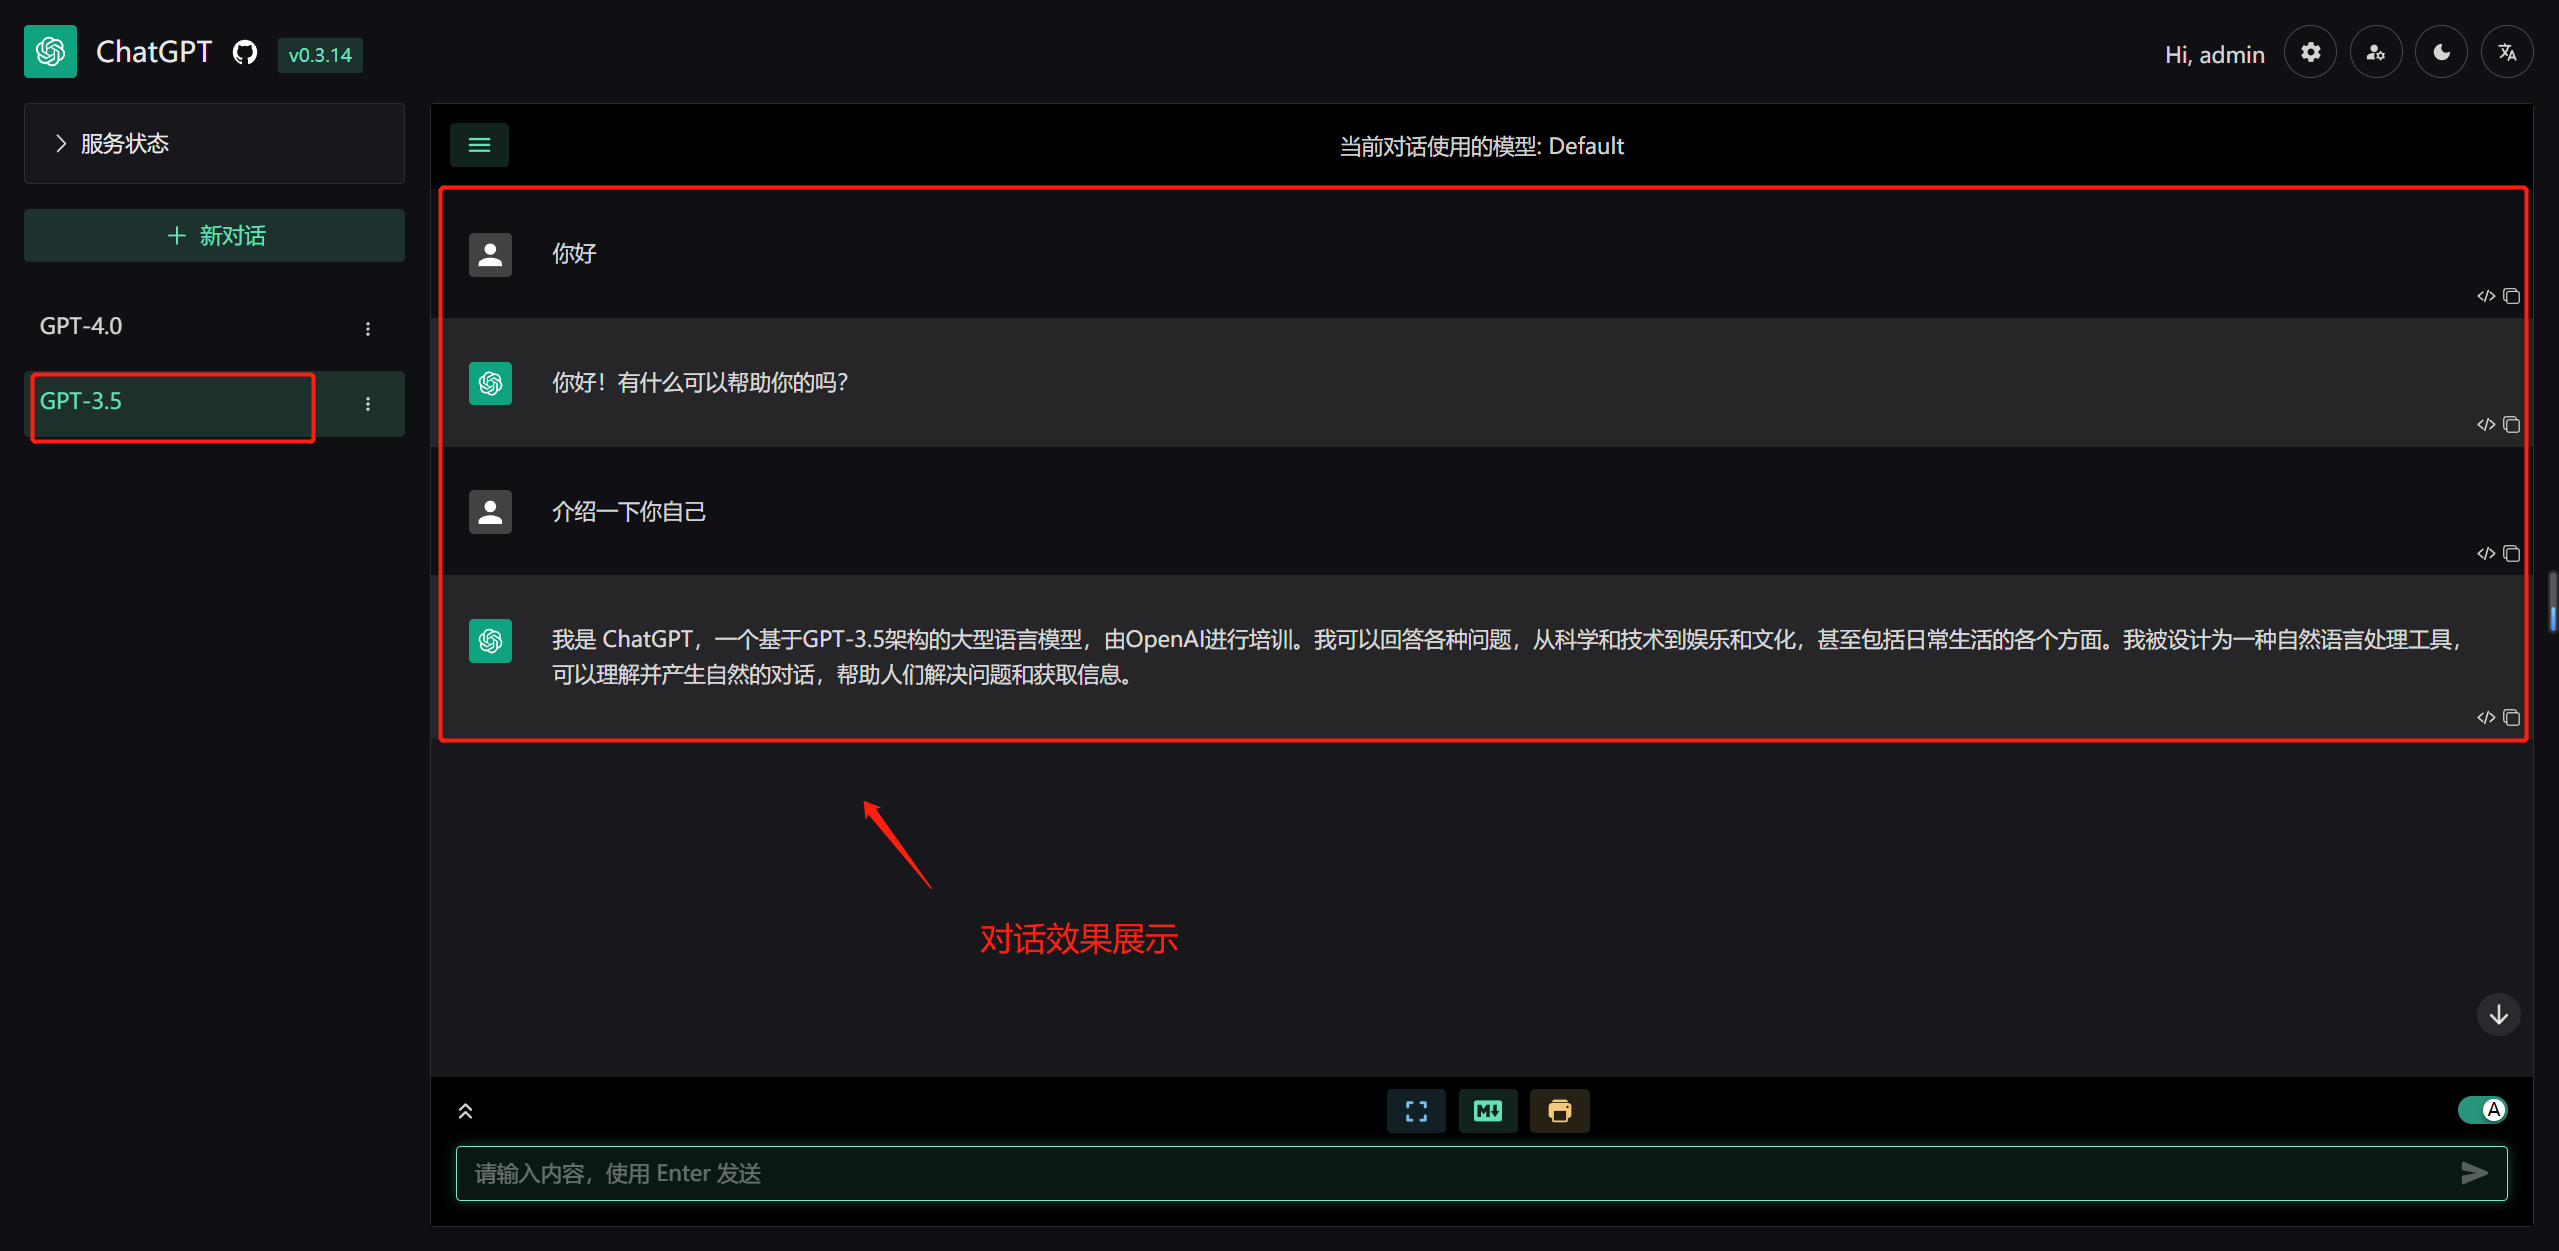Open the settings gear icon

pyautogui.click(x=2310, y=51)
